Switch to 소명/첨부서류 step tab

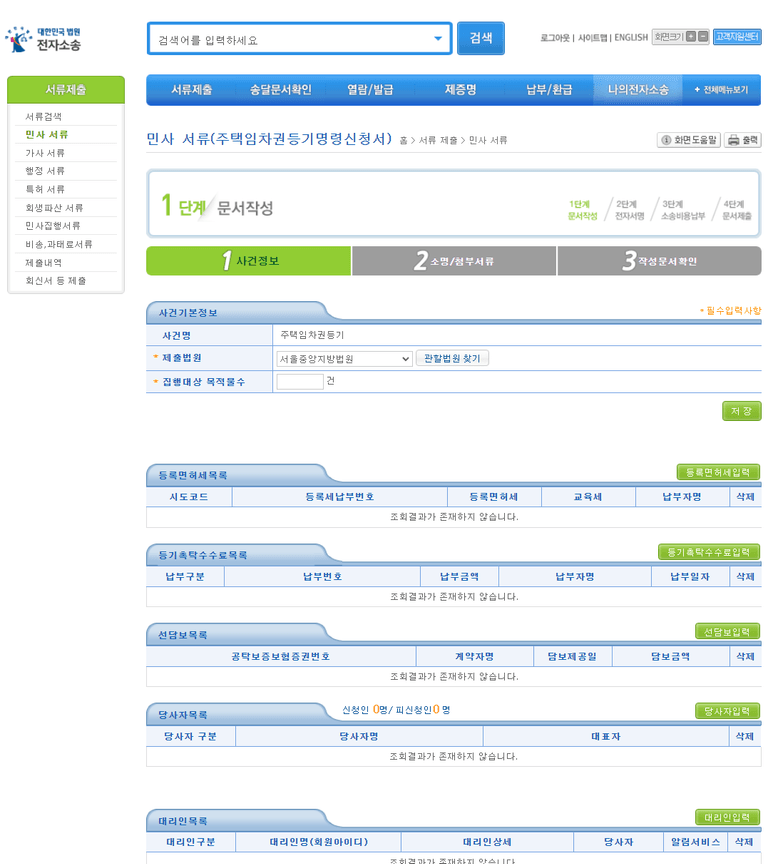[x=454, y=261]
